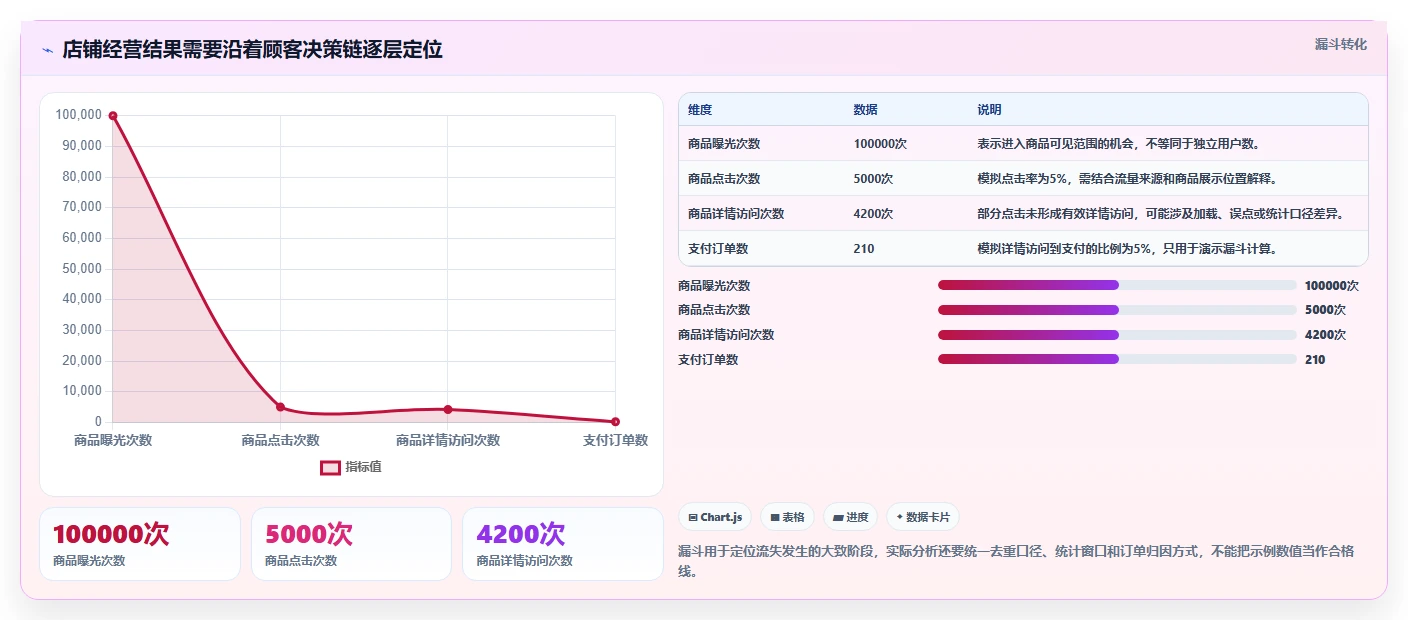Click the 50,000 y-axis label
Image resolution: width=1408 pixels, height=620 pixels.
(82, 268)
